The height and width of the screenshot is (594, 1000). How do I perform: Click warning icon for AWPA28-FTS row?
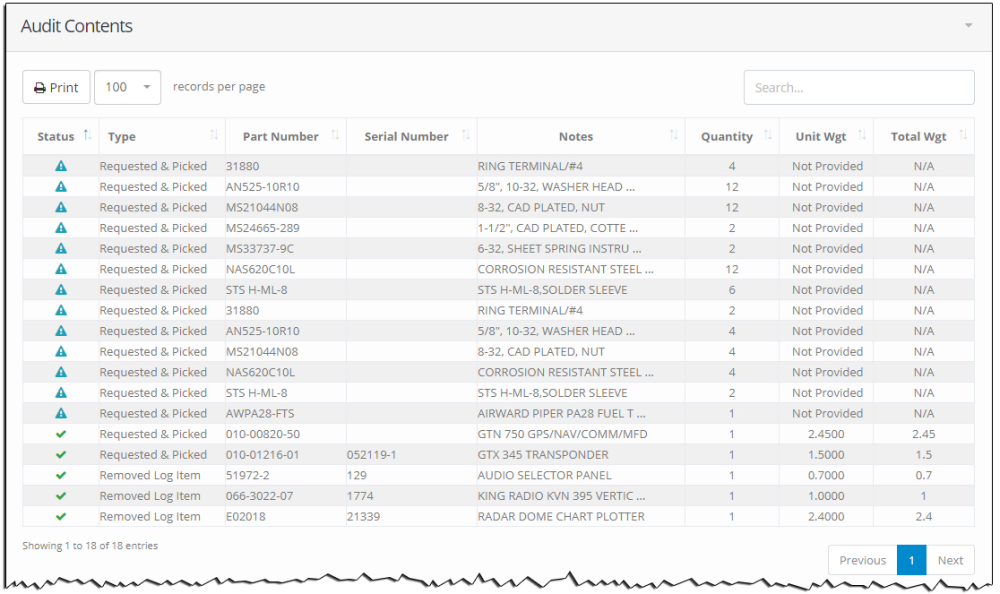61,413
